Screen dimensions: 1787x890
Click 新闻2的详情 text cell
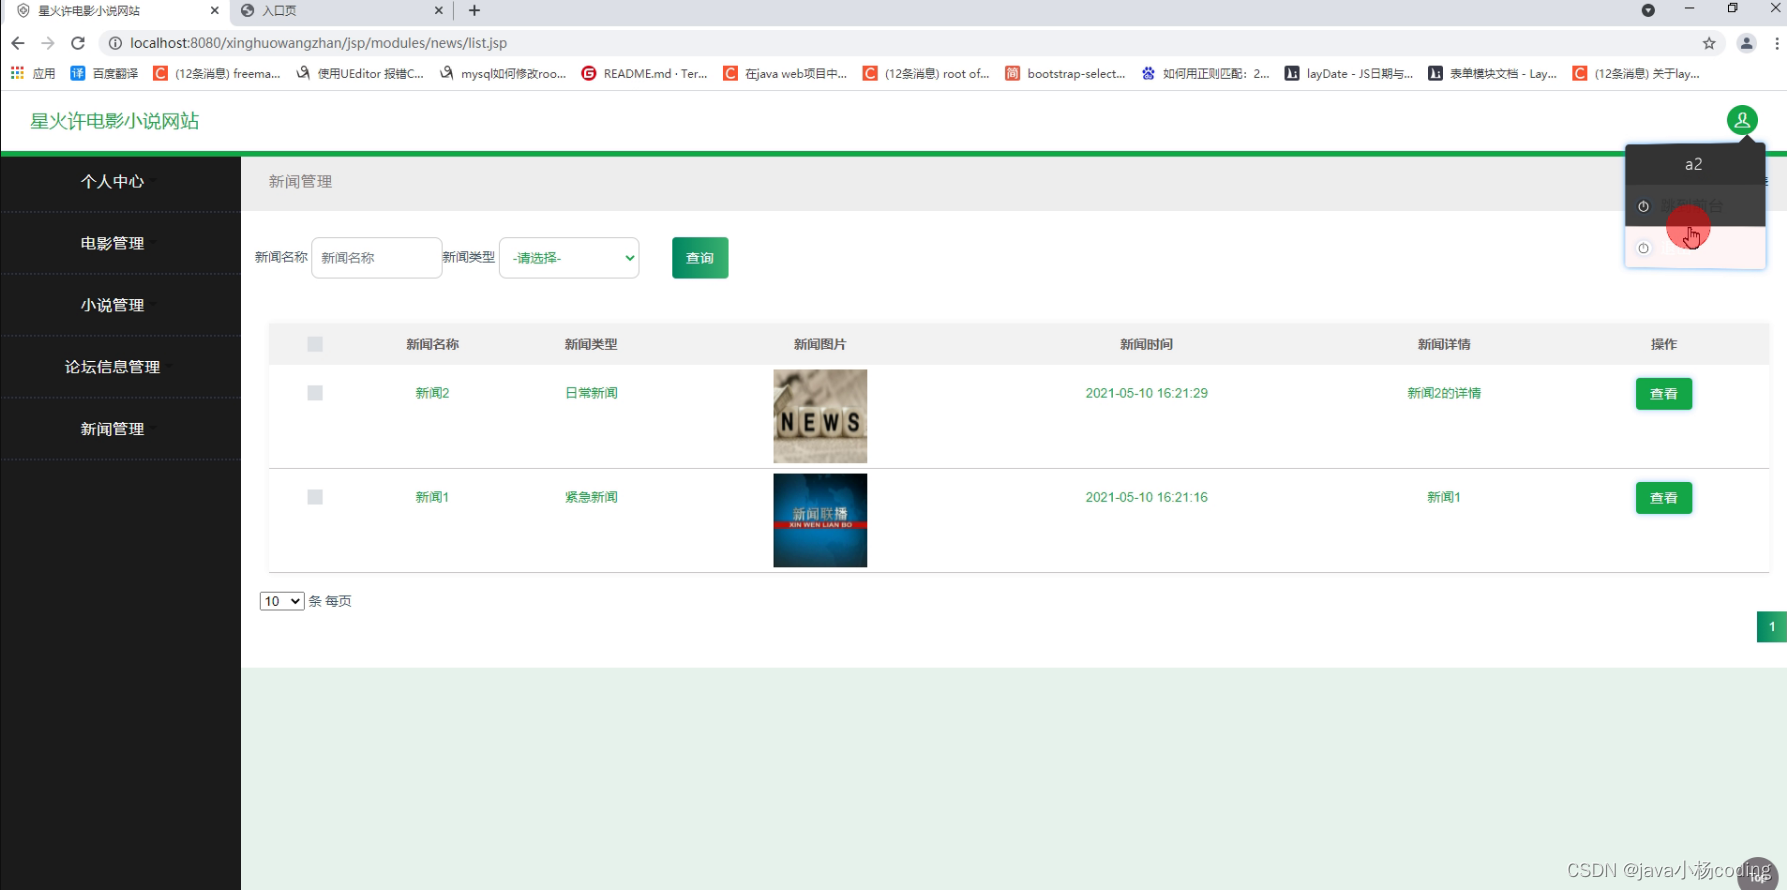click(x=1444, y=393)
